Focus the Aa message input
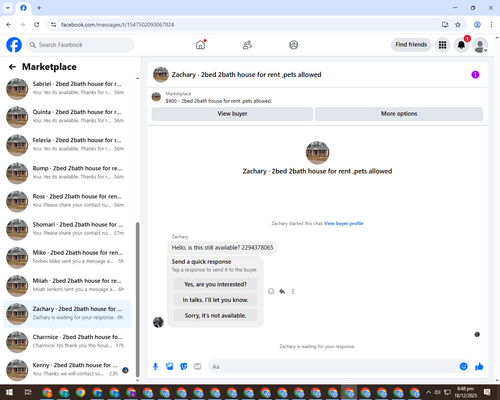Viewport: 500px width, 400px height. point(333,367)
